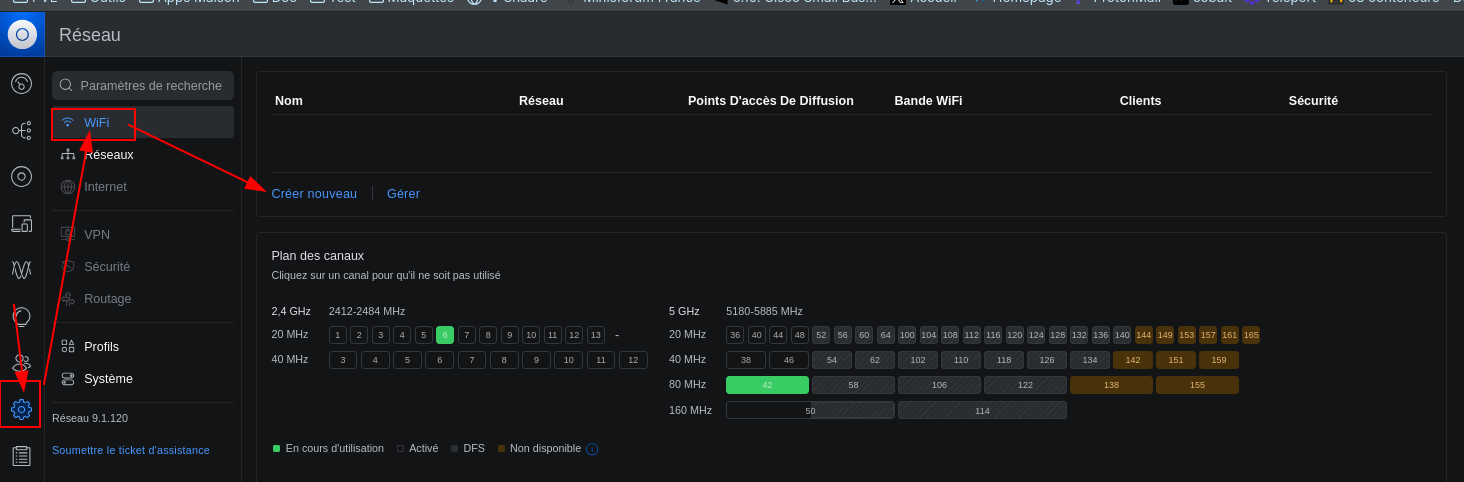
Task: Click the DFS legend entry
Action: pos(467,448)
